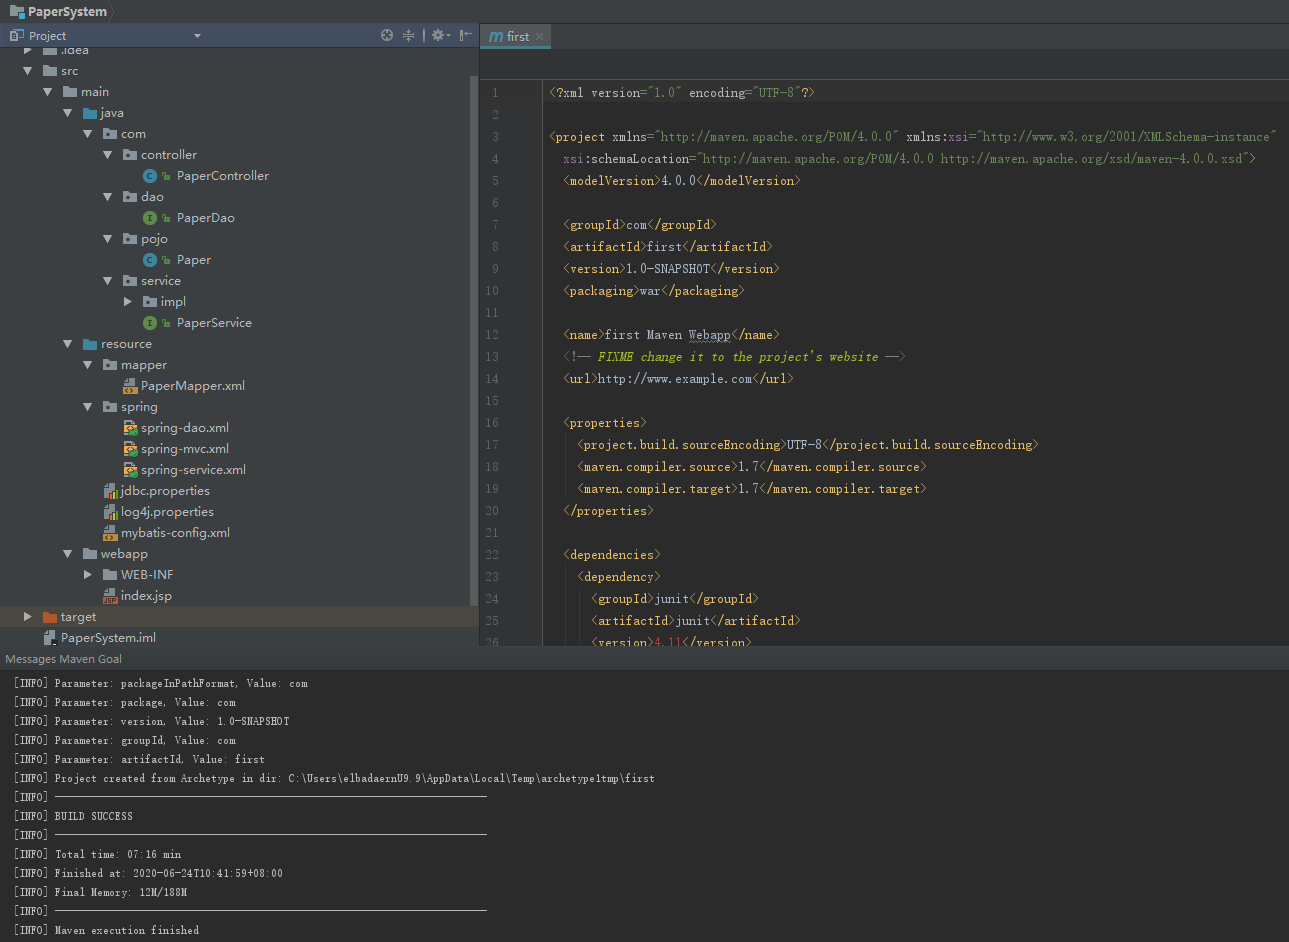Close the first editor tab

[x=539, y=37]
